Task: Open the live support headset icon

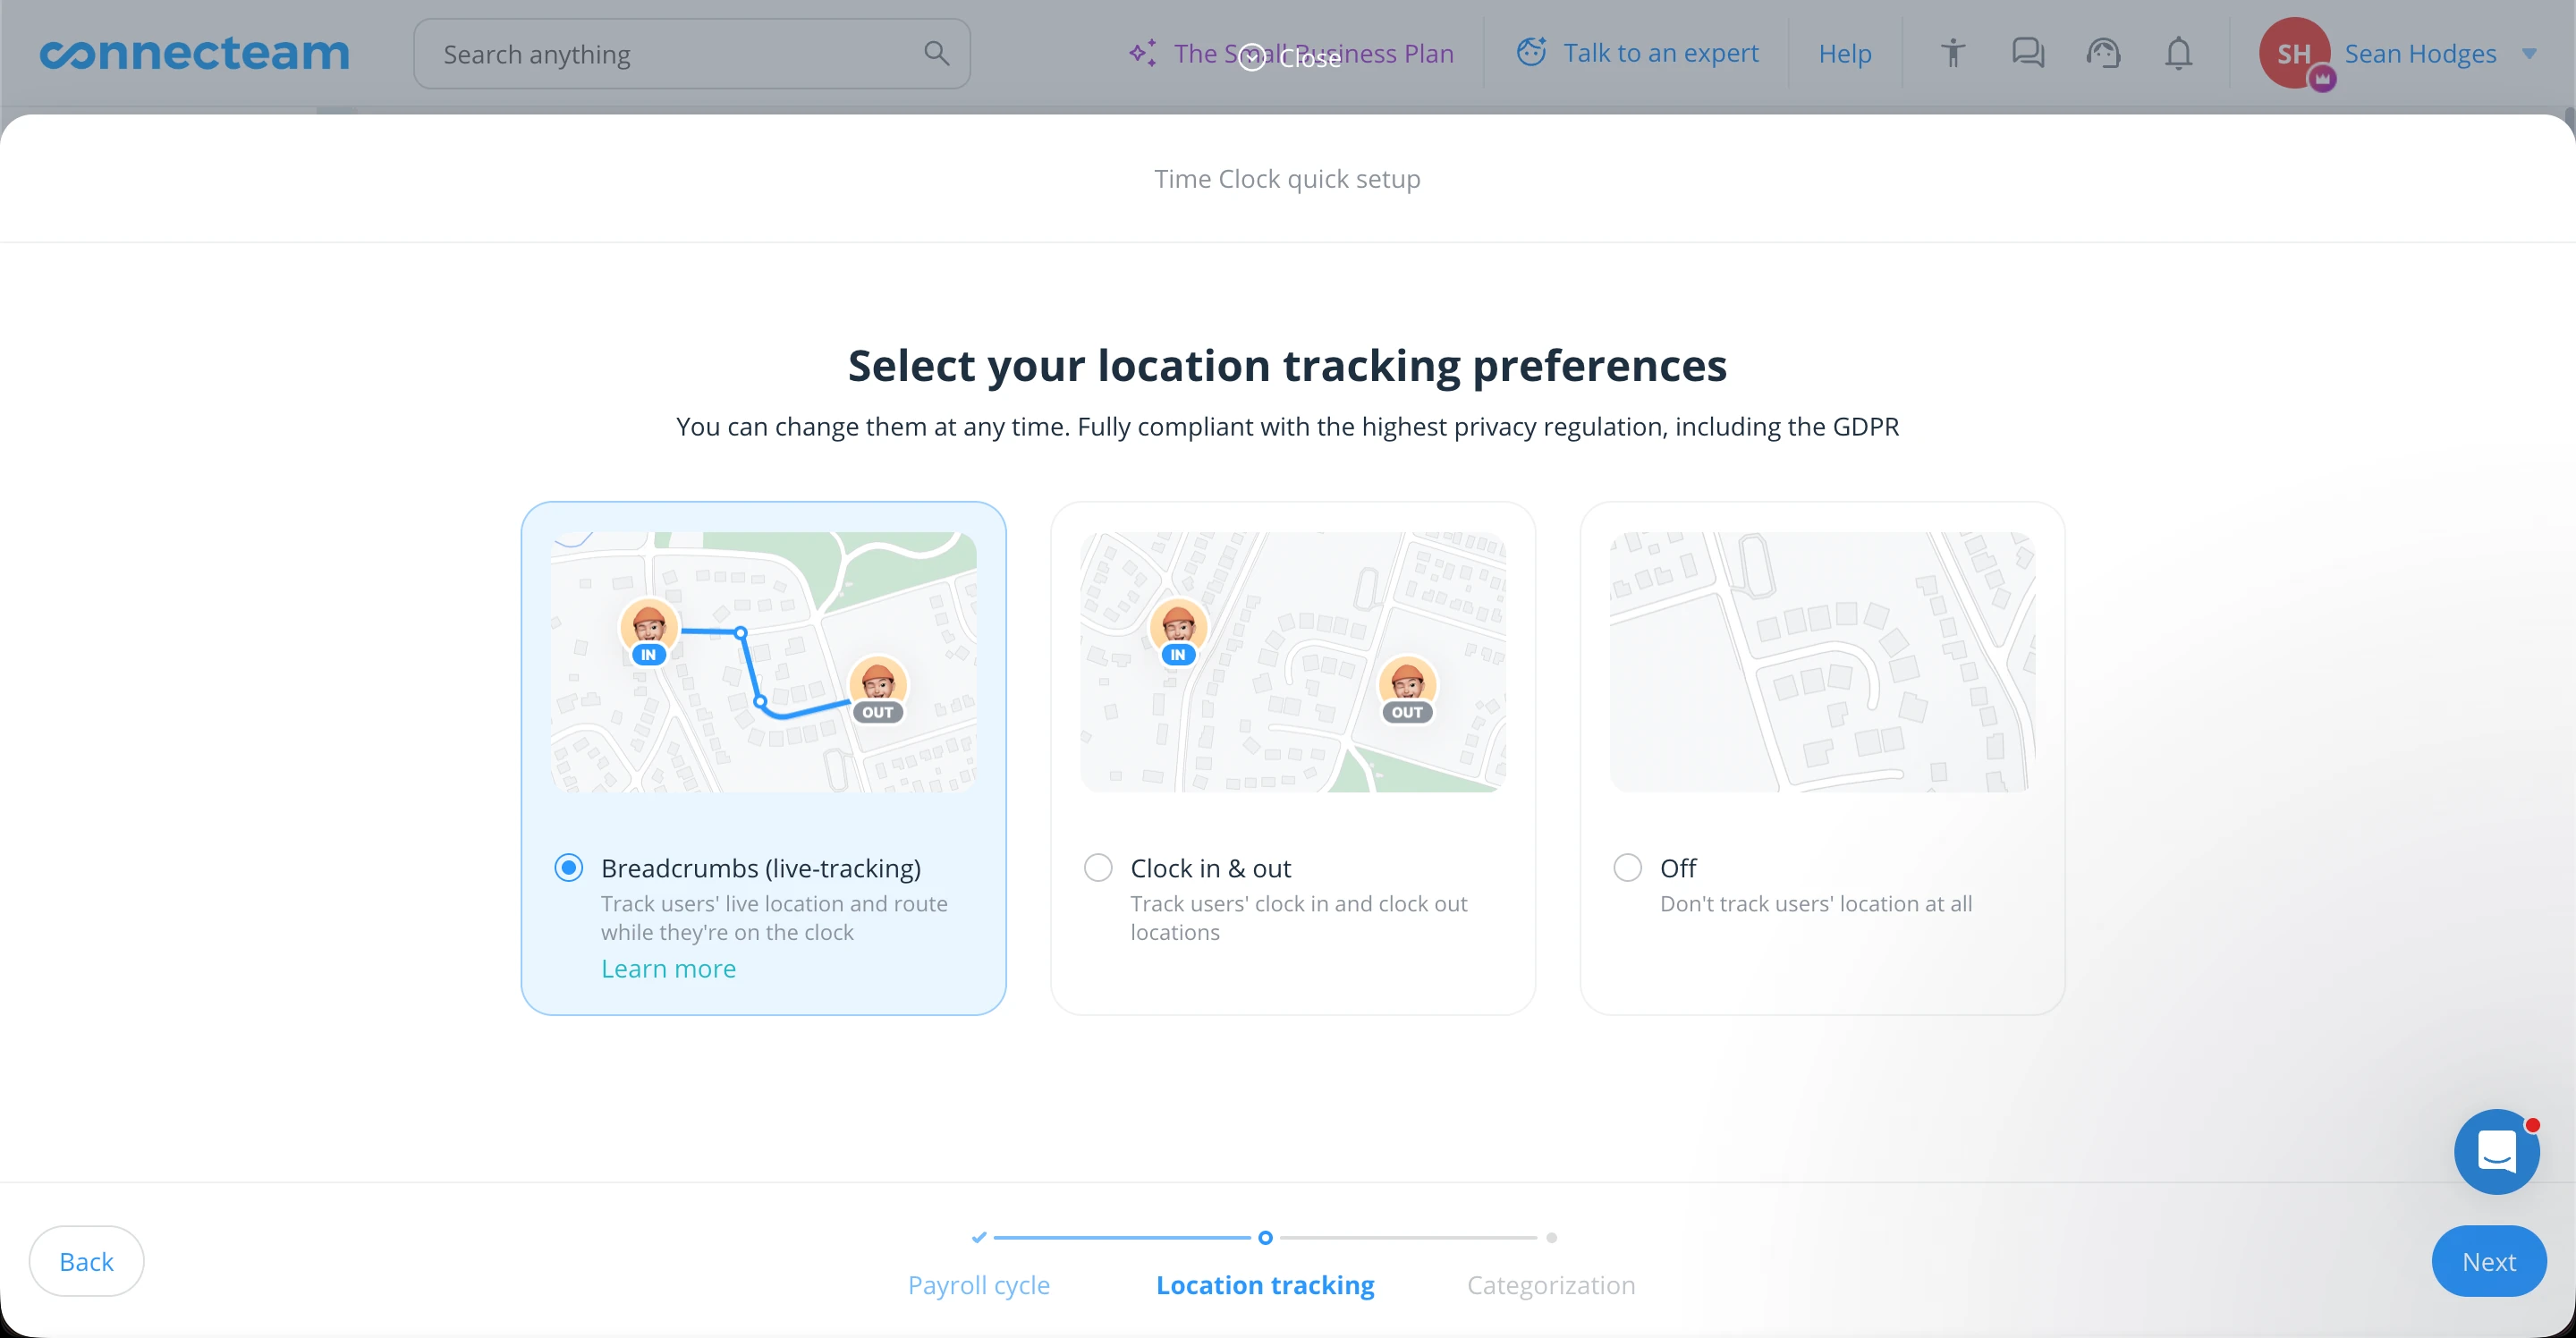Action: (2103, 53)
